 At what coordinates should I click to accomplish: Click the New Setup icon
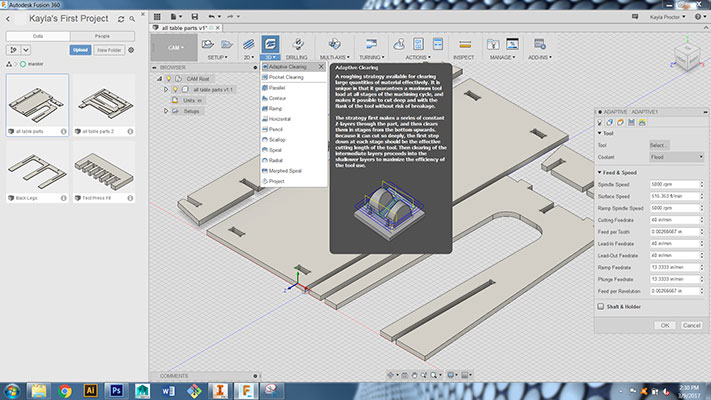pos(208,44)
